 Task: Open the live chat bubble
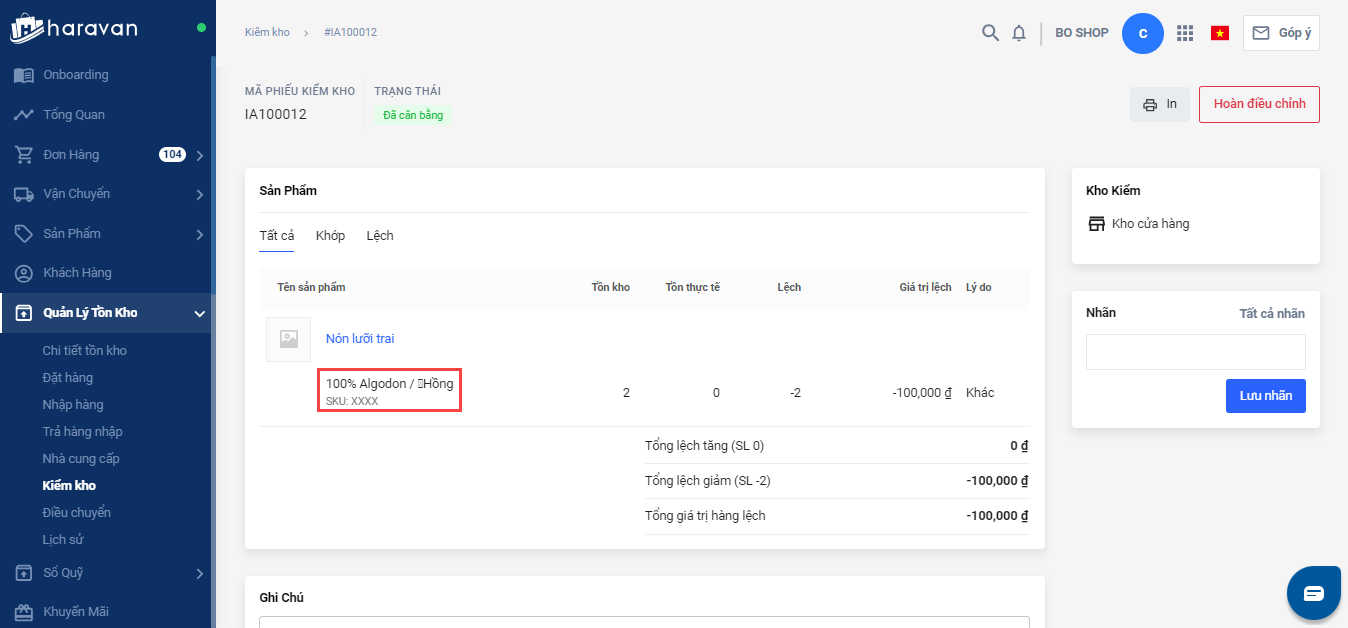coord(1313,593)
